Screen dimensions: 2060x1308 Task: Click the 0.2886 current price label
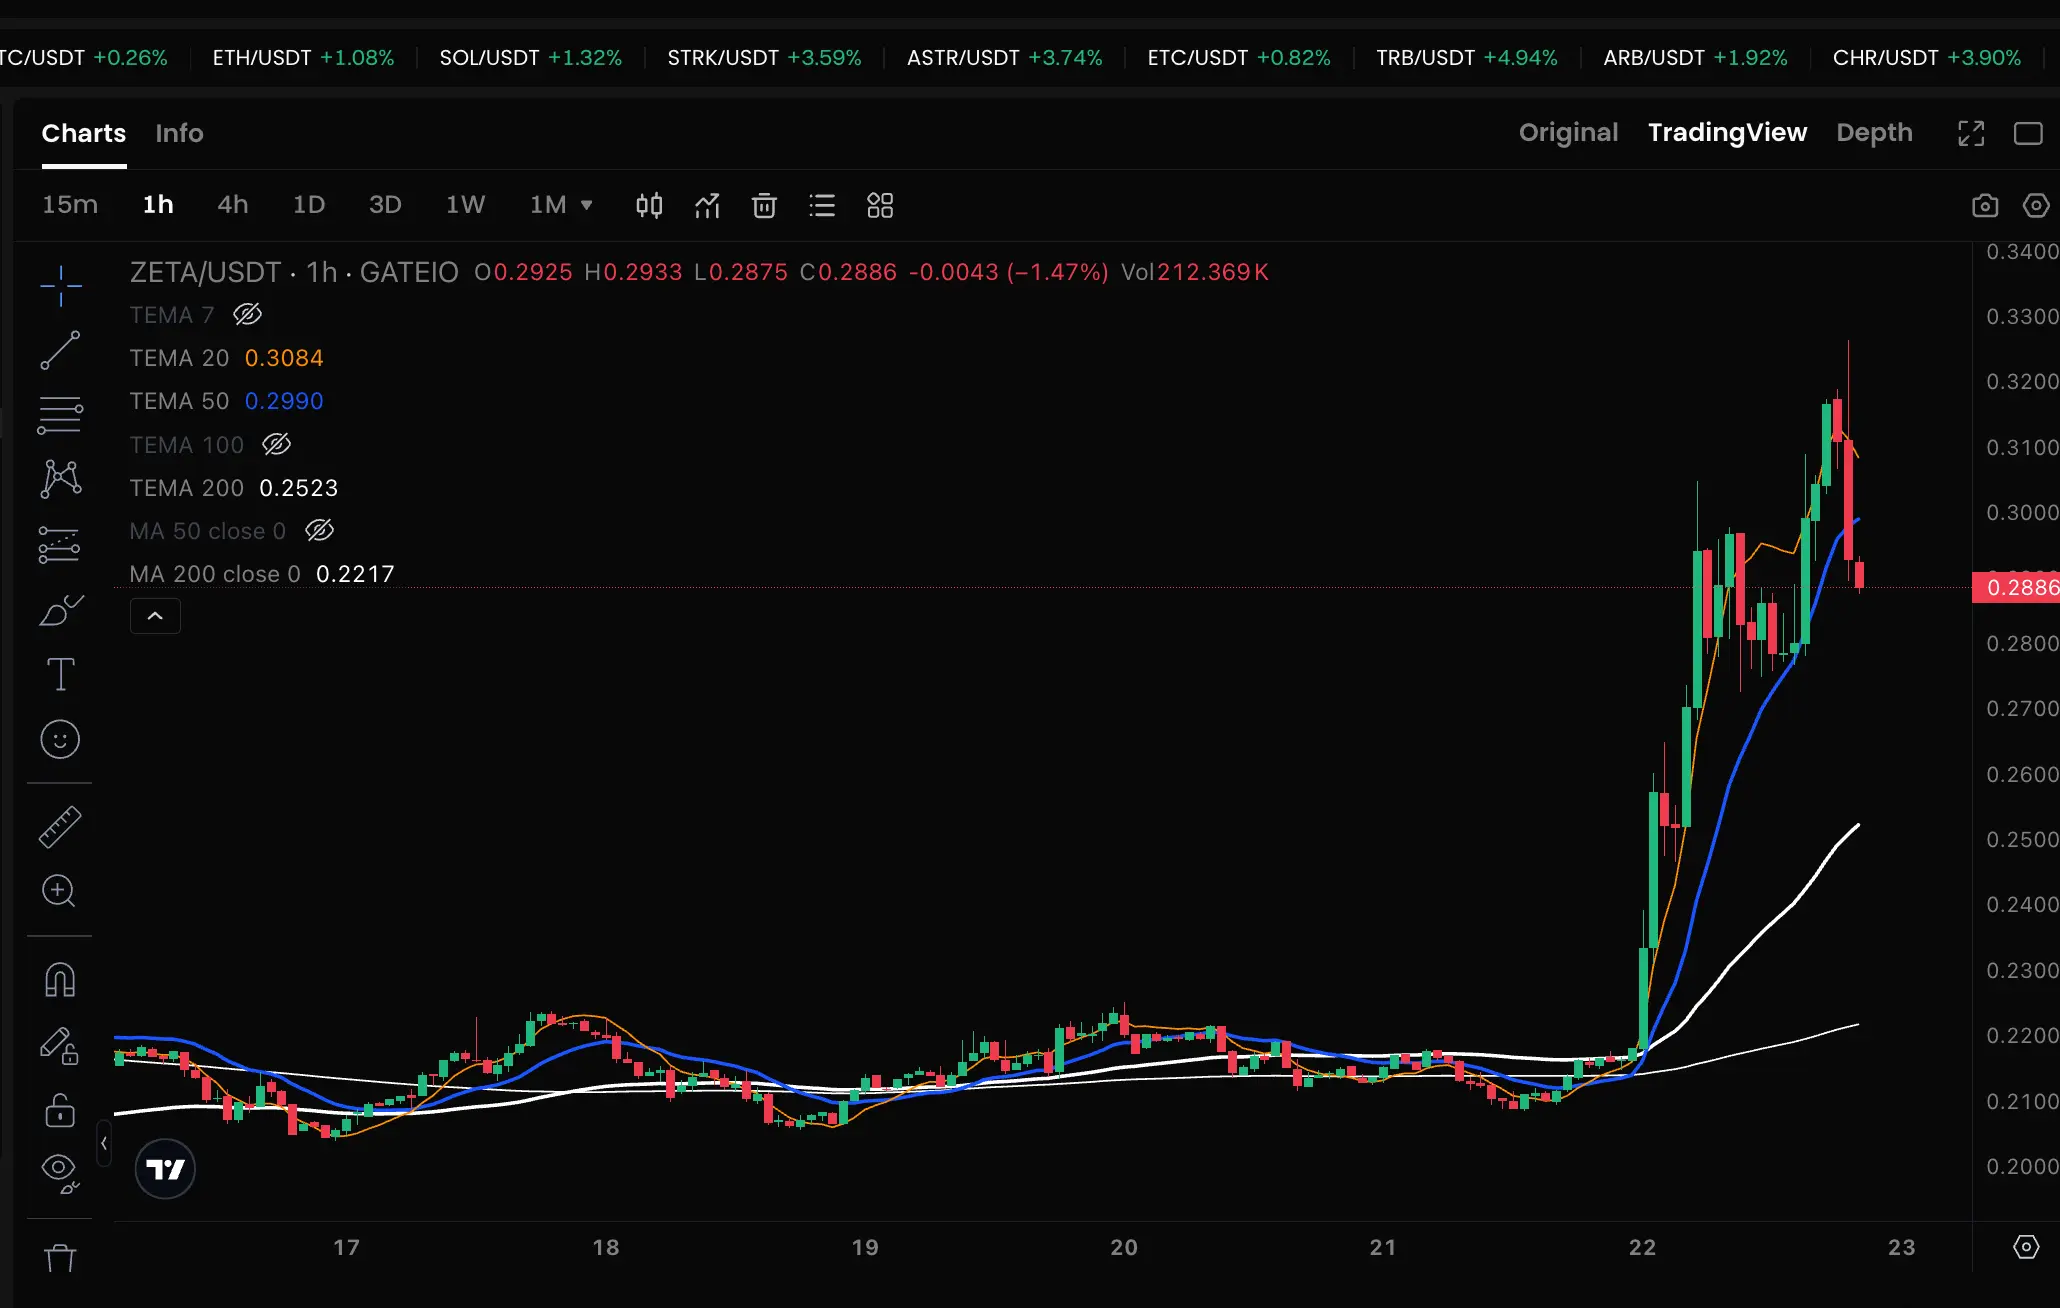tap(2016, 587)
